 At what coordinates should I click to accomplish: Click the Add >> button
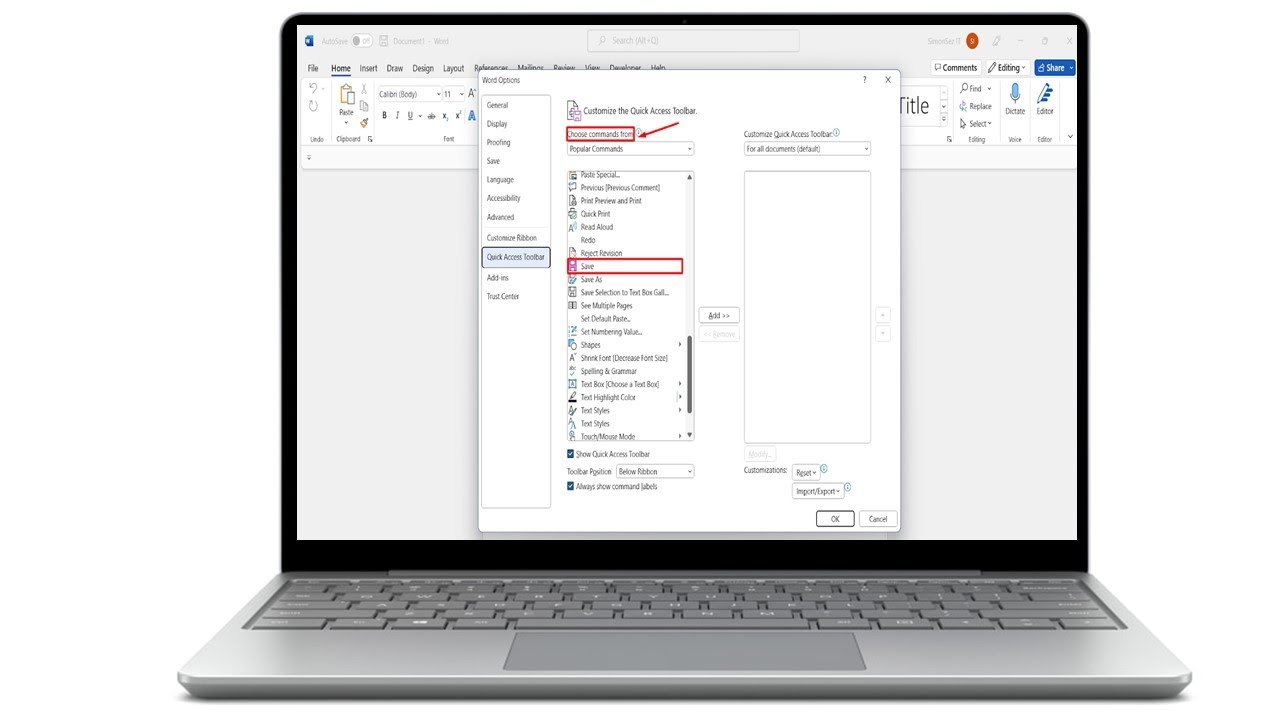[719, 315]
